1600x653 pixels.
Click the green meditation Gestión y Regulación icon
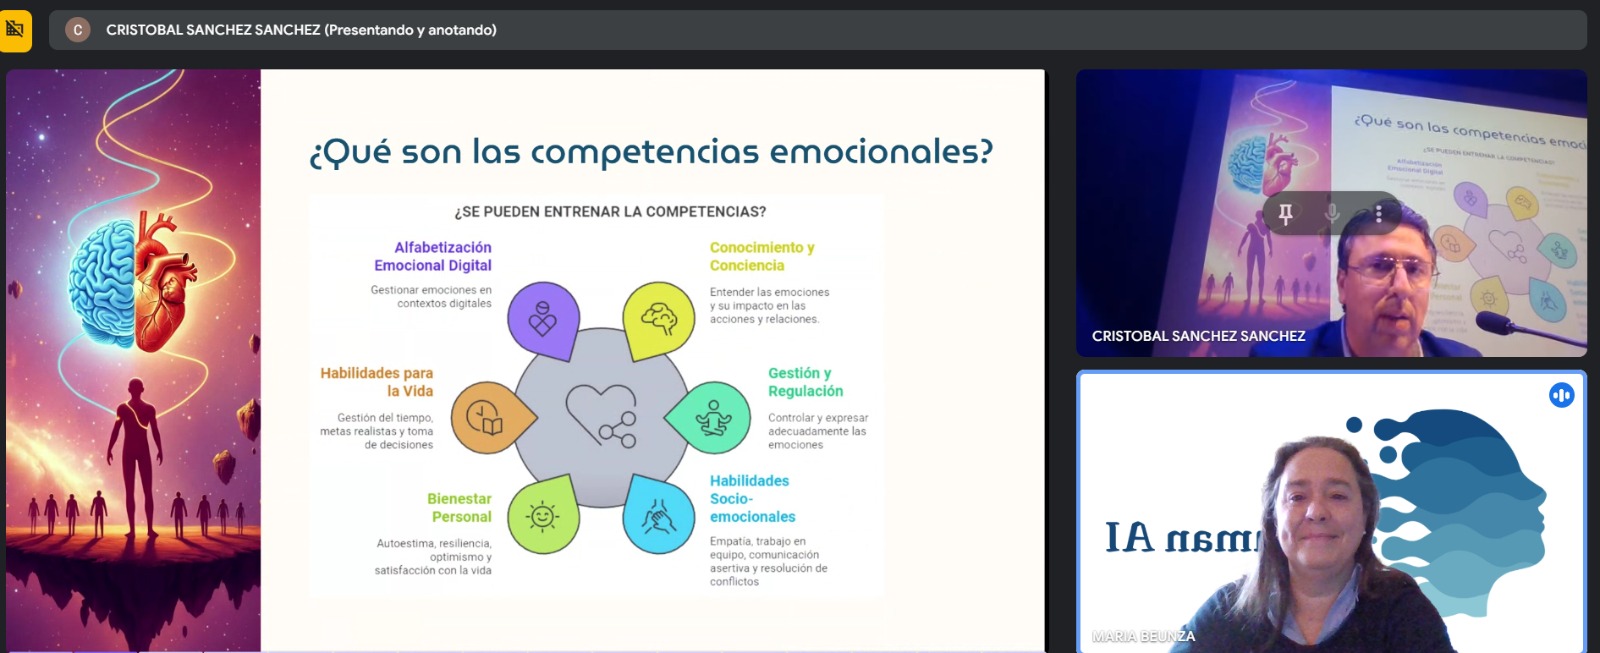tap(709, 418)
